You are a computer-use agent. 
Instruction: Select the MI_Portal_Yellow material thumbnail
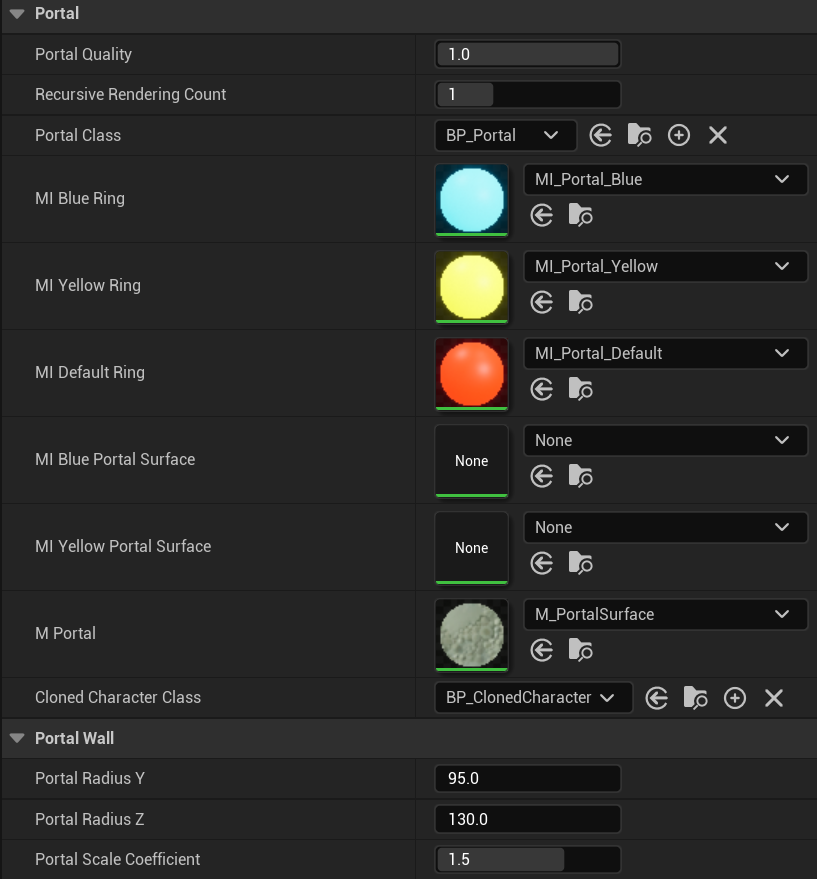(472, 287)
